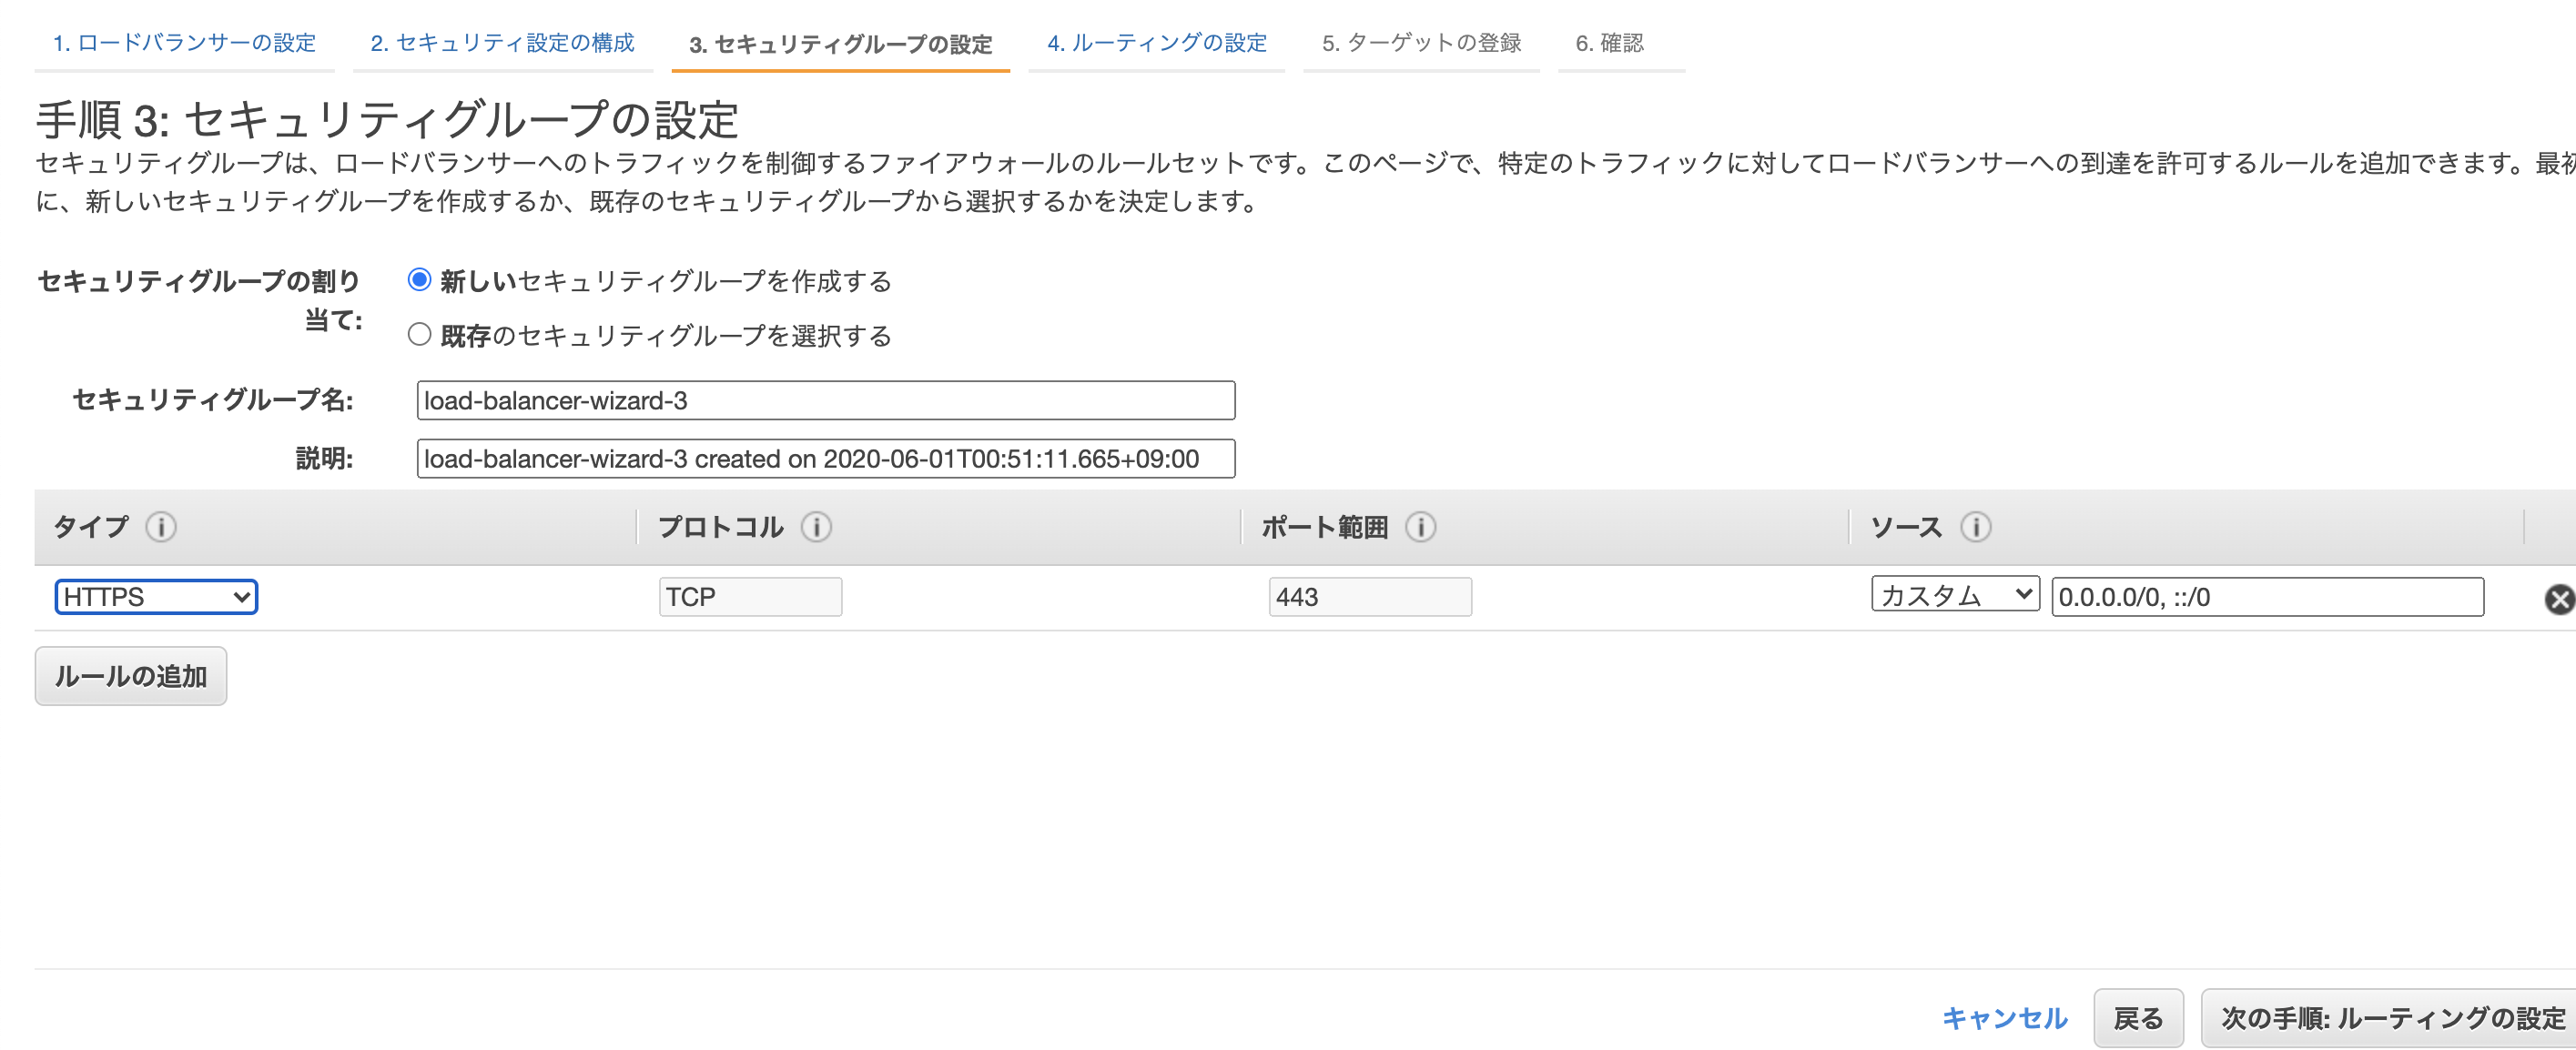Click the 戻る button
2576x1050 pixels.
pyautogui.click(x=2138, y=1018)
